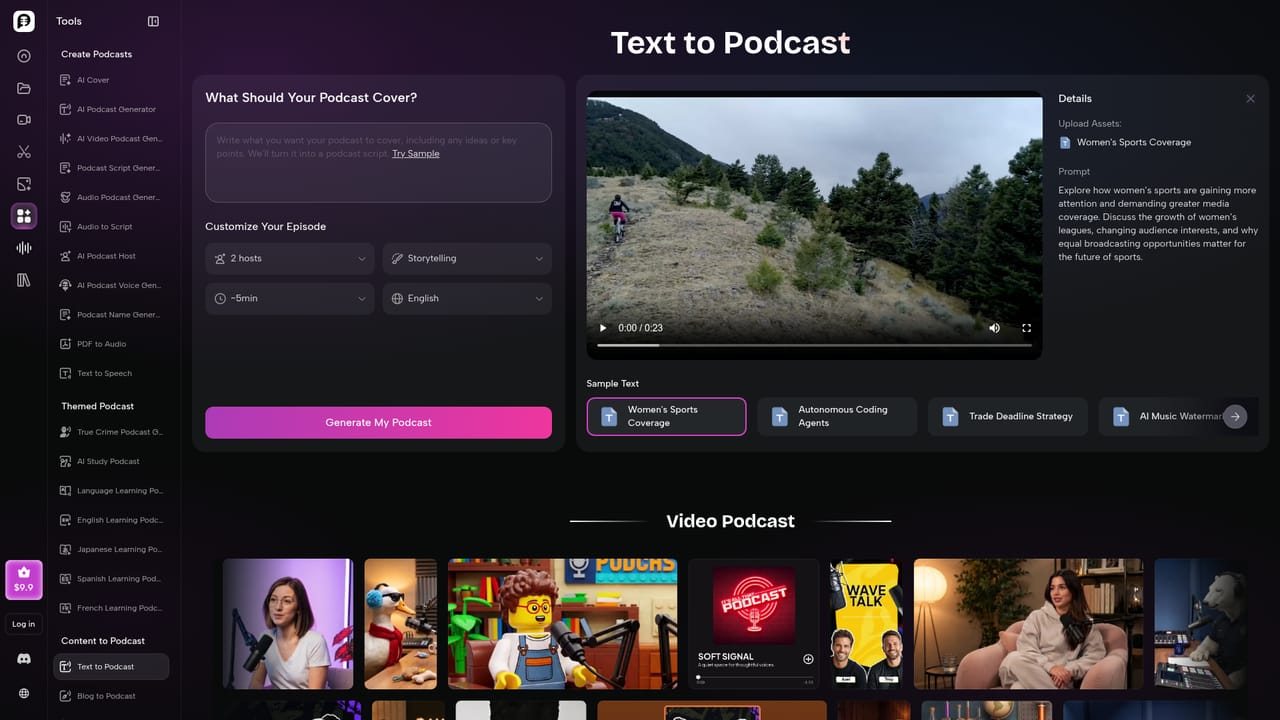Viewport: 1280px width, 720px height.
Task: Click the Women's Sports Coverage asset in Details
Action: tap(1125, 143)
